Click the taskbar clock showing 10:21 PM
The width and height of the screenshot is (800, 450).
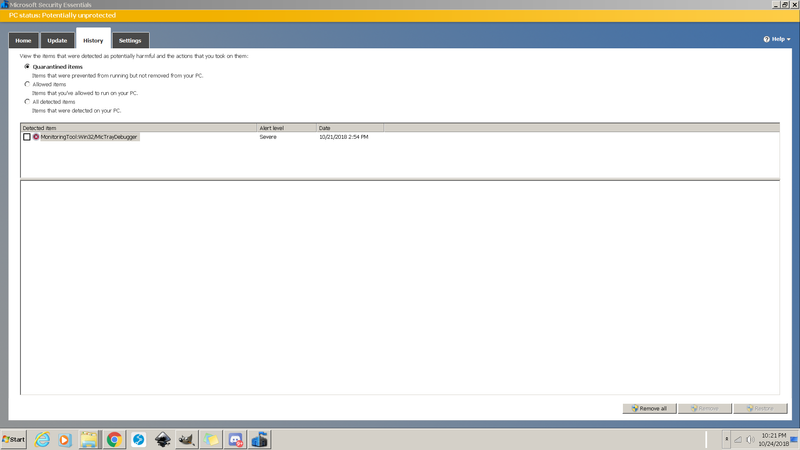click(773, 439)
